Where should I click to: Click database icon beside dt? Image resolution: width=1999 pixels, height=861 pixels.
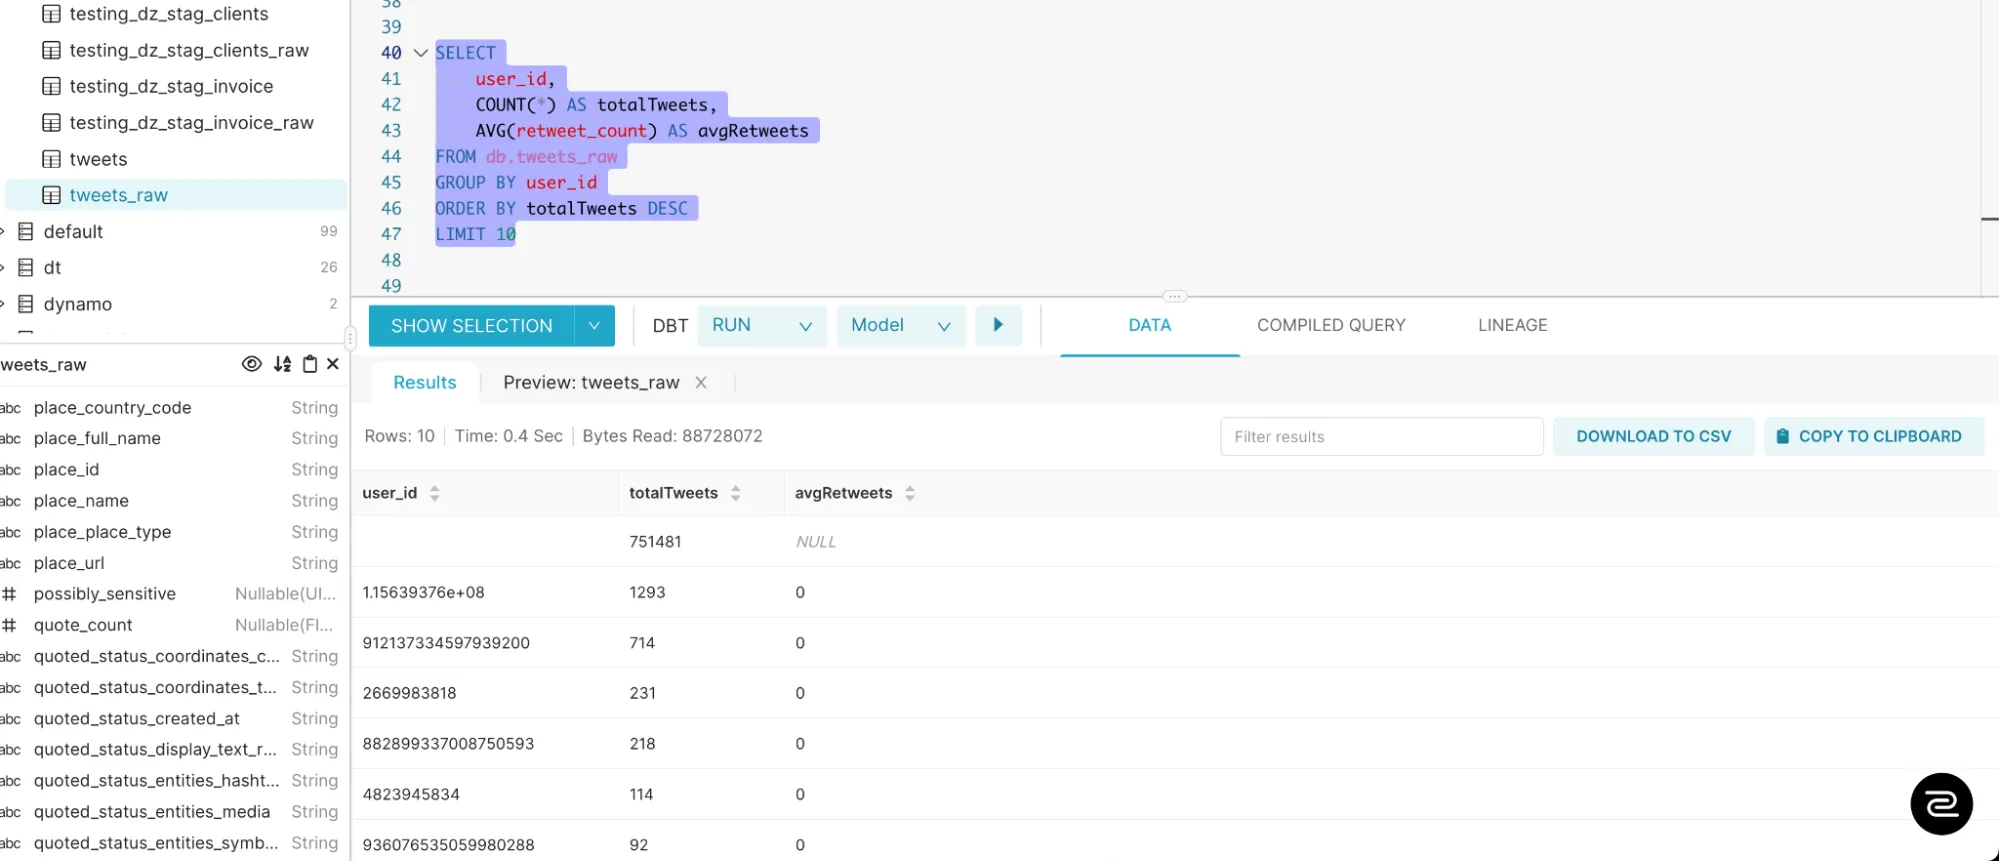tap(26, 267)
